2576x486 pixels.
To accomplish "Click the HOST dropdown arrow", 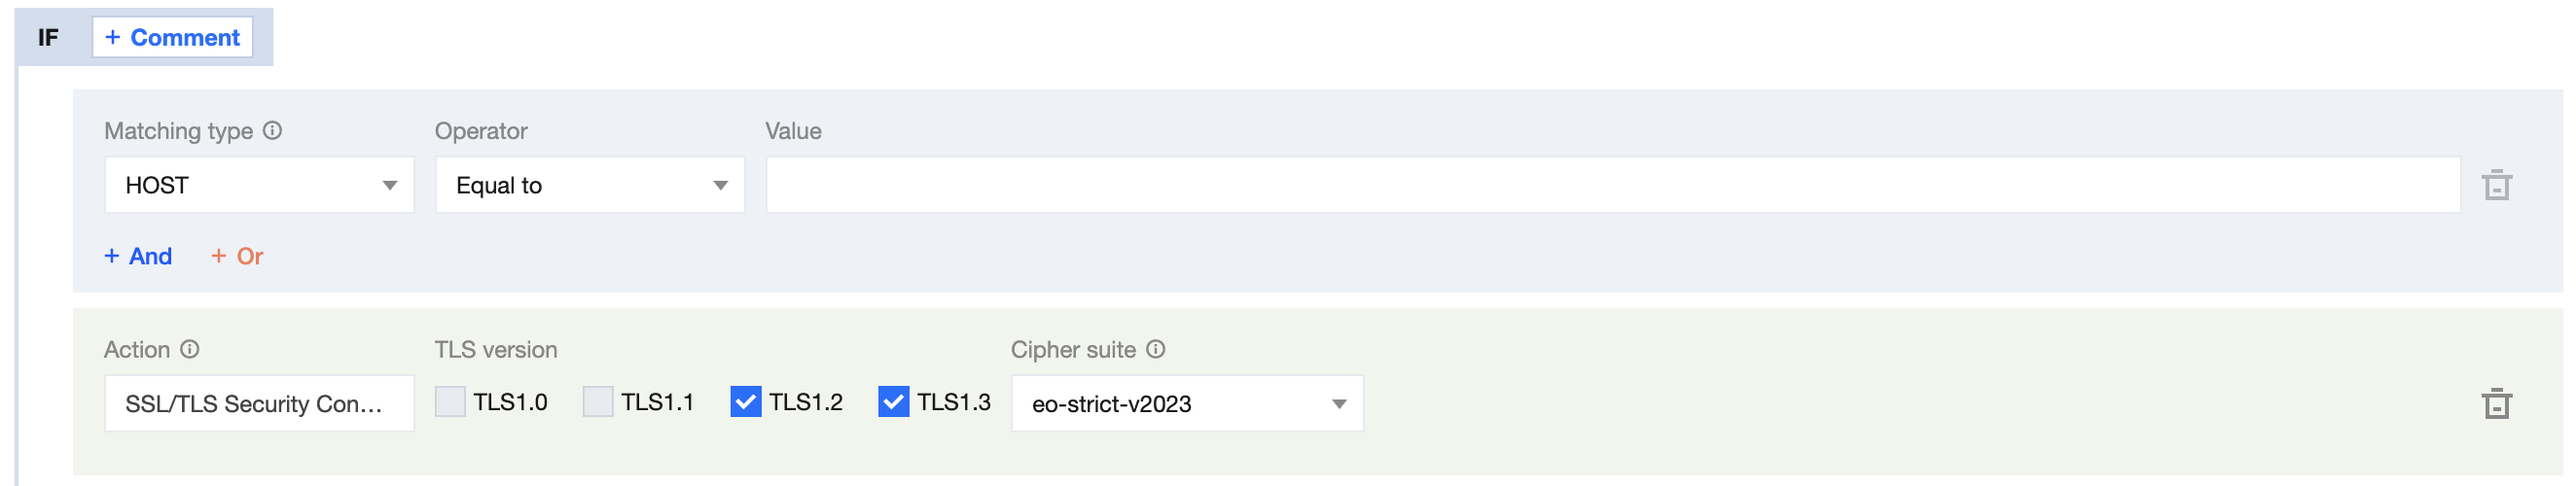I will tap(390, 186).
